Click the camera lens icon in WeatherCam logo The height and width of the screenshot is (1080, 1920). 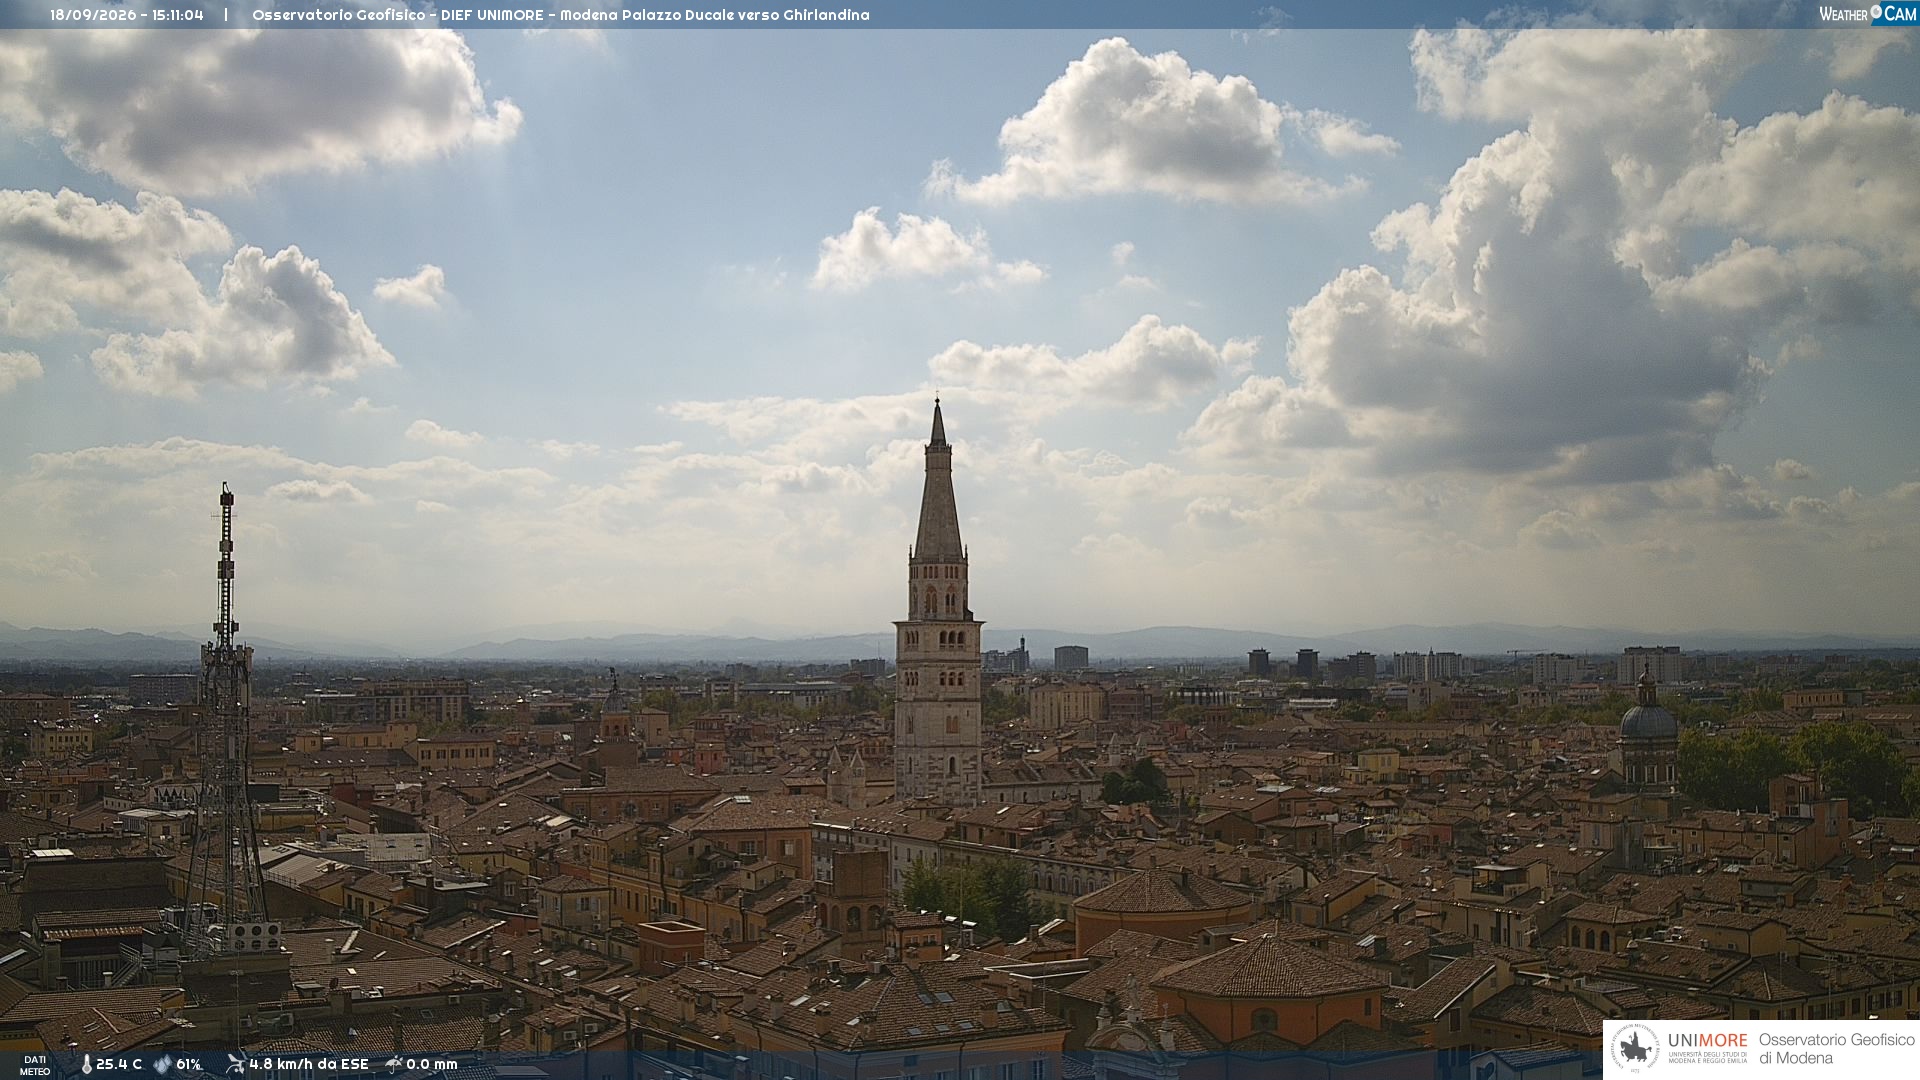pos(1876,12)
